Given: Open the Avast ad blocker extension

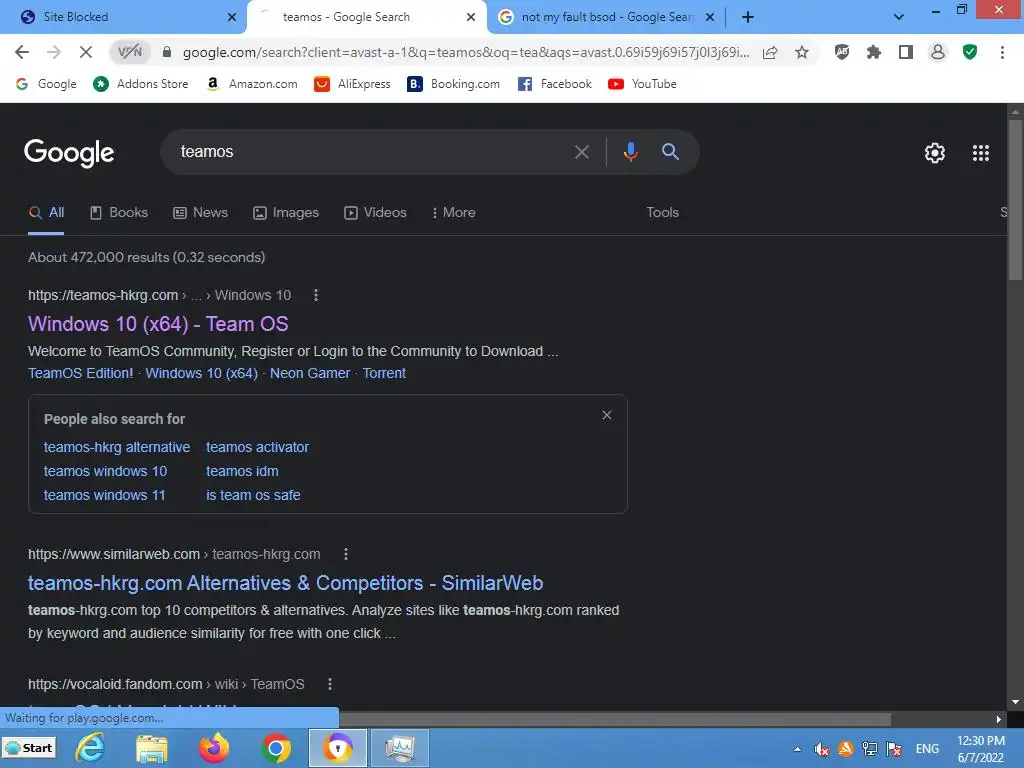Looking at the screenshot, I should click(842, 52).
